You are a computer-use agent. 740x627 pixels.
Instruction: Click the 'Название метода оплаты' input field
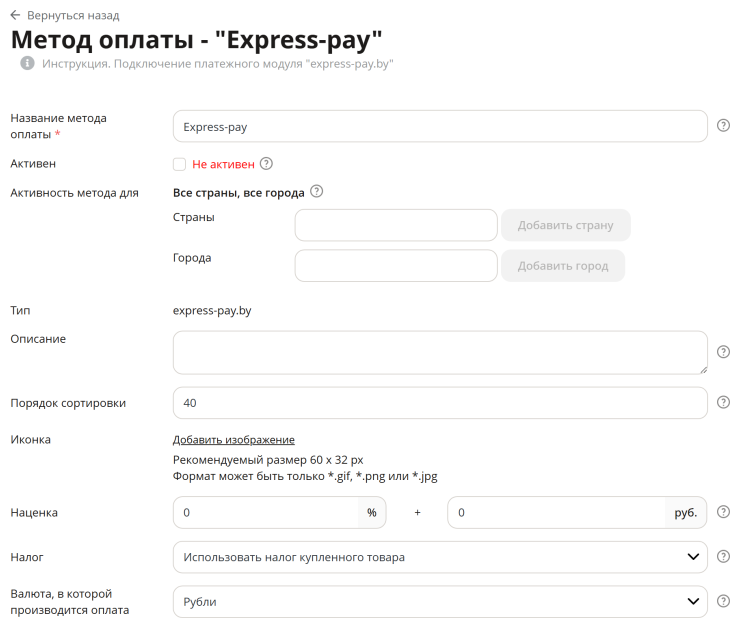440,126
